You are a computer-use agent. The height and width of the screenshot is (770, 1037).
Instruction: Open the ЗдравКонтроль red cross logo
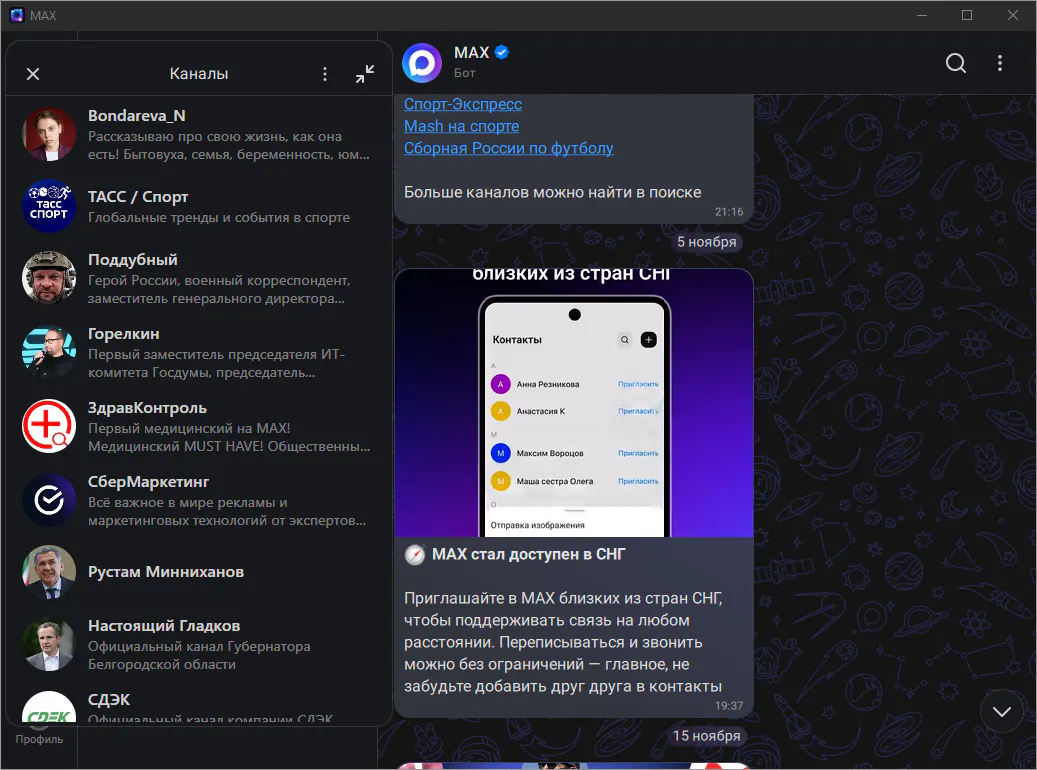pos(49,426)
